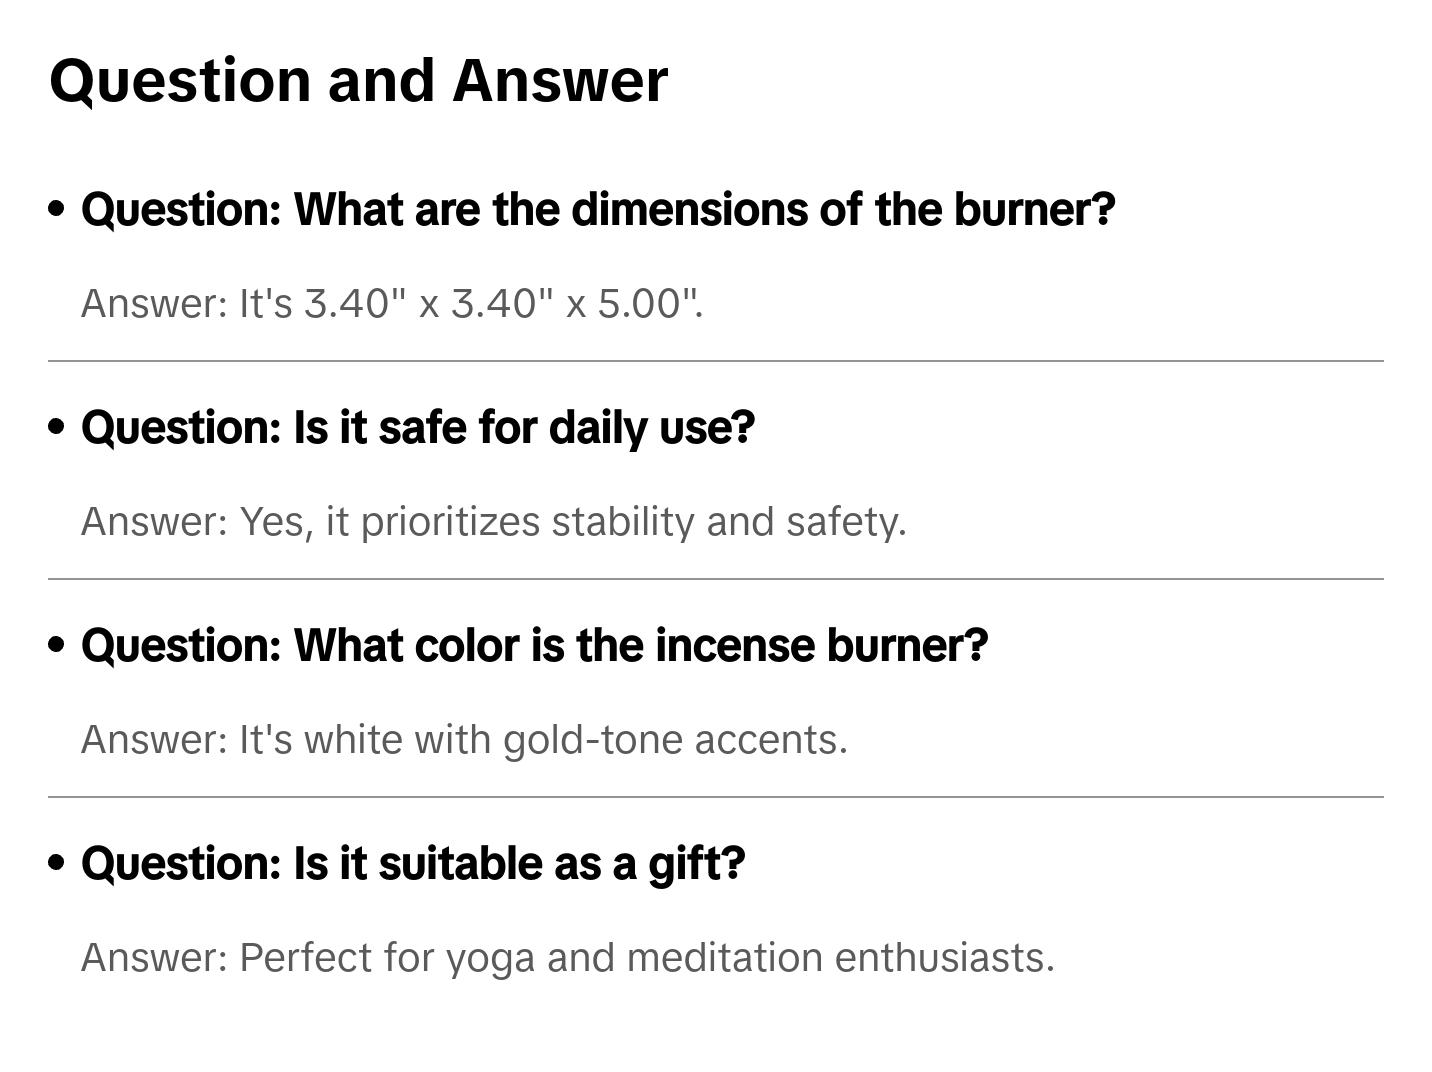Click the bullet beside the incense color question
This screenshot has width=1432, height=1072.
point(57,645)
